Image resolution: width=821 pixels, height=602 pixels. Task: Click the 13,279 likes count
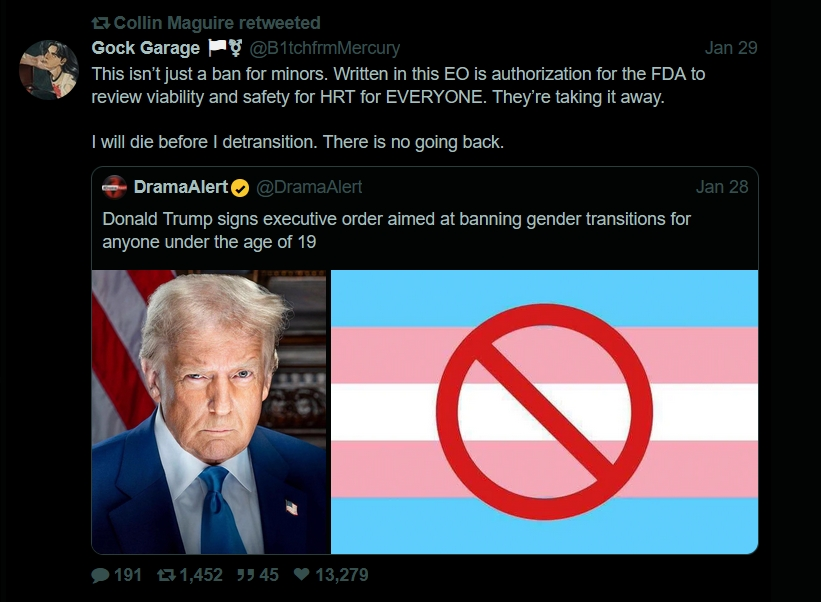point(341,575)
